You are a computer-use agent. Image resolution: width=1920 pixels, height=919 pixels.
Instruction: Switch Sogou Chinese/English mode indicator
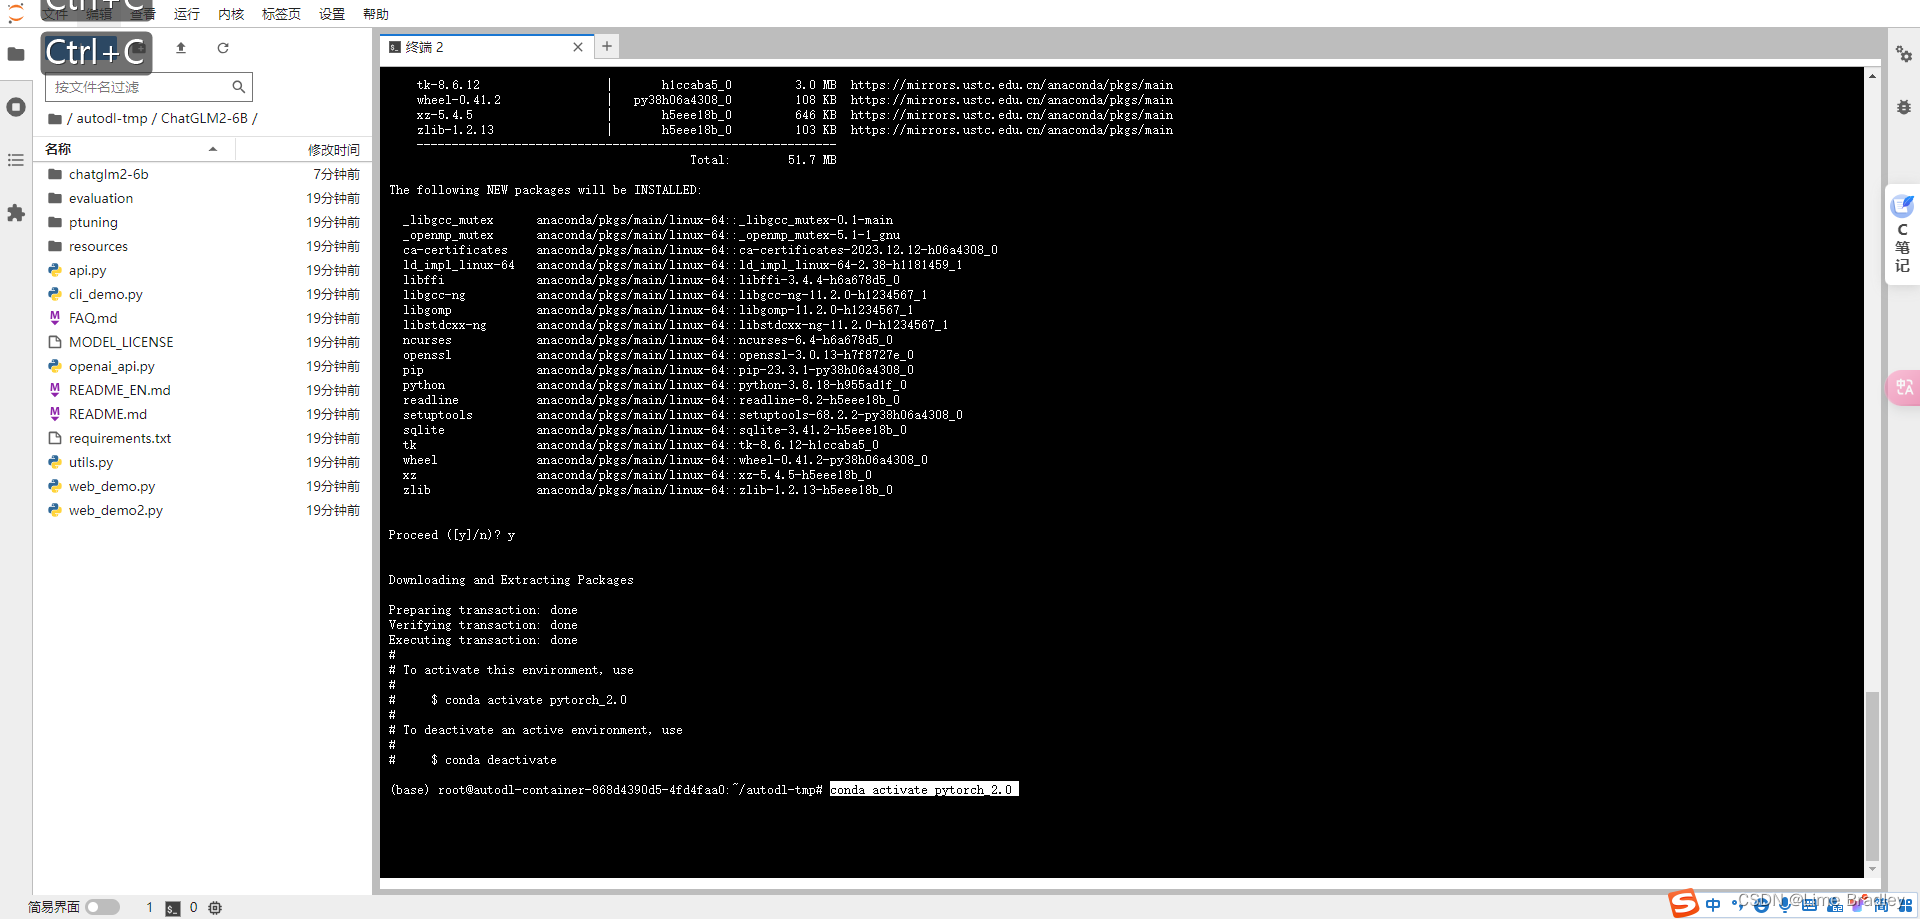[1713, 904]
